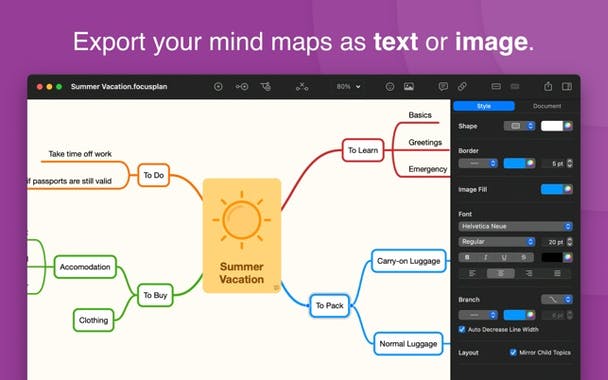Click the white Shape fill color swatch
The width and height of the screenshot is (608, 380).
[552, 126]
